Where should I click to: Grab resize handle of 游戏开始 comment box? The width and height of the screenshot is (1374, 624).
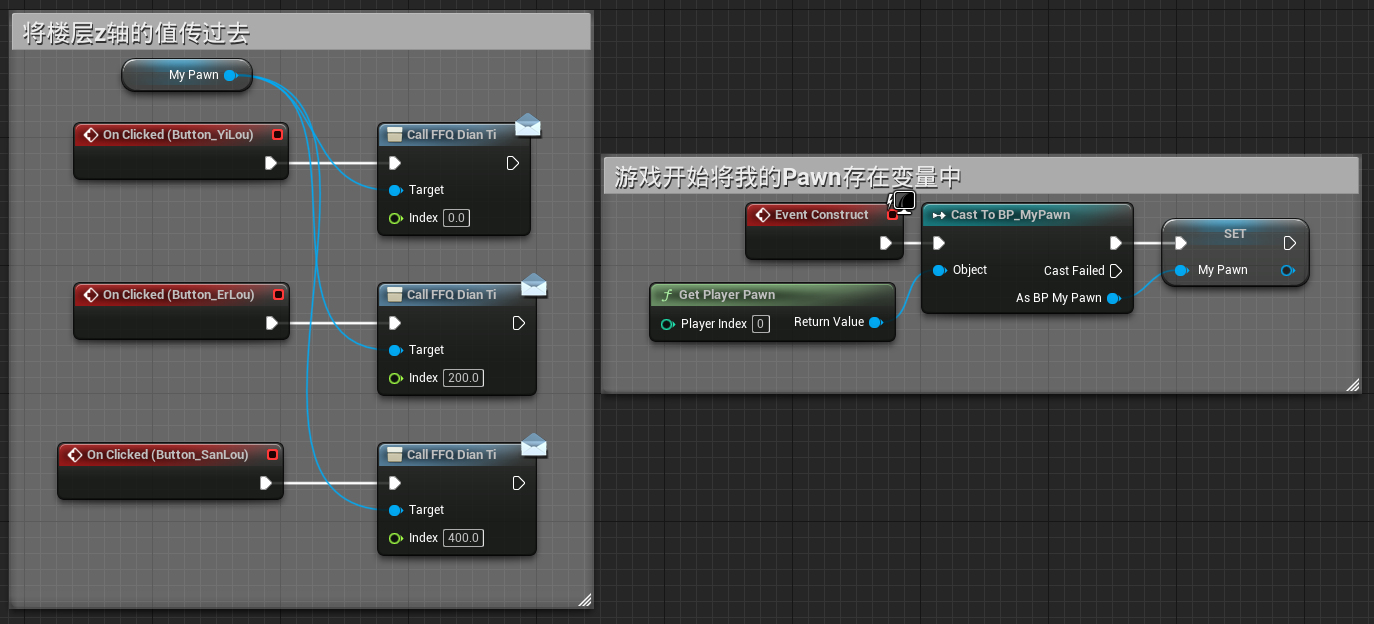[1352, 384]
